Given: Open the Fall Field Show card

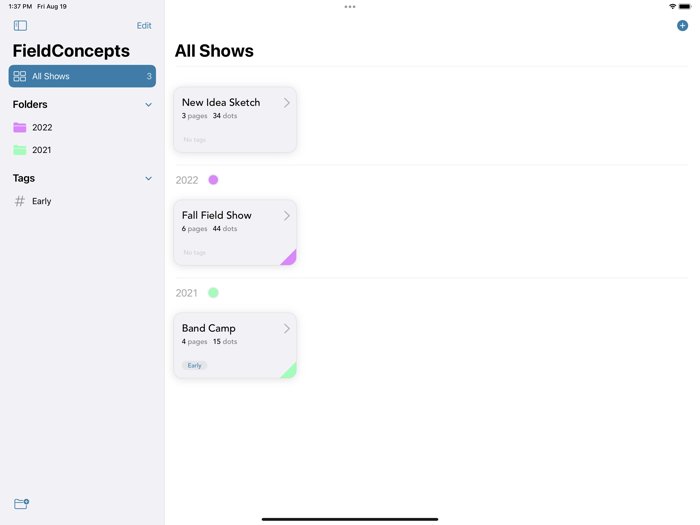Looking at the screenshot, I should click(235, 233).
